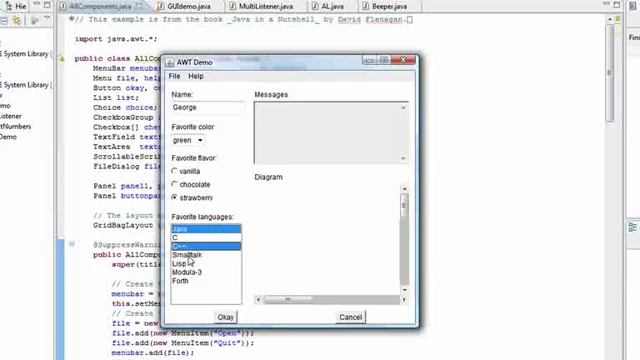The image size is (640, 360).
Task: Click the AWT Demo window Java icon
Action: tap(169, 62)
